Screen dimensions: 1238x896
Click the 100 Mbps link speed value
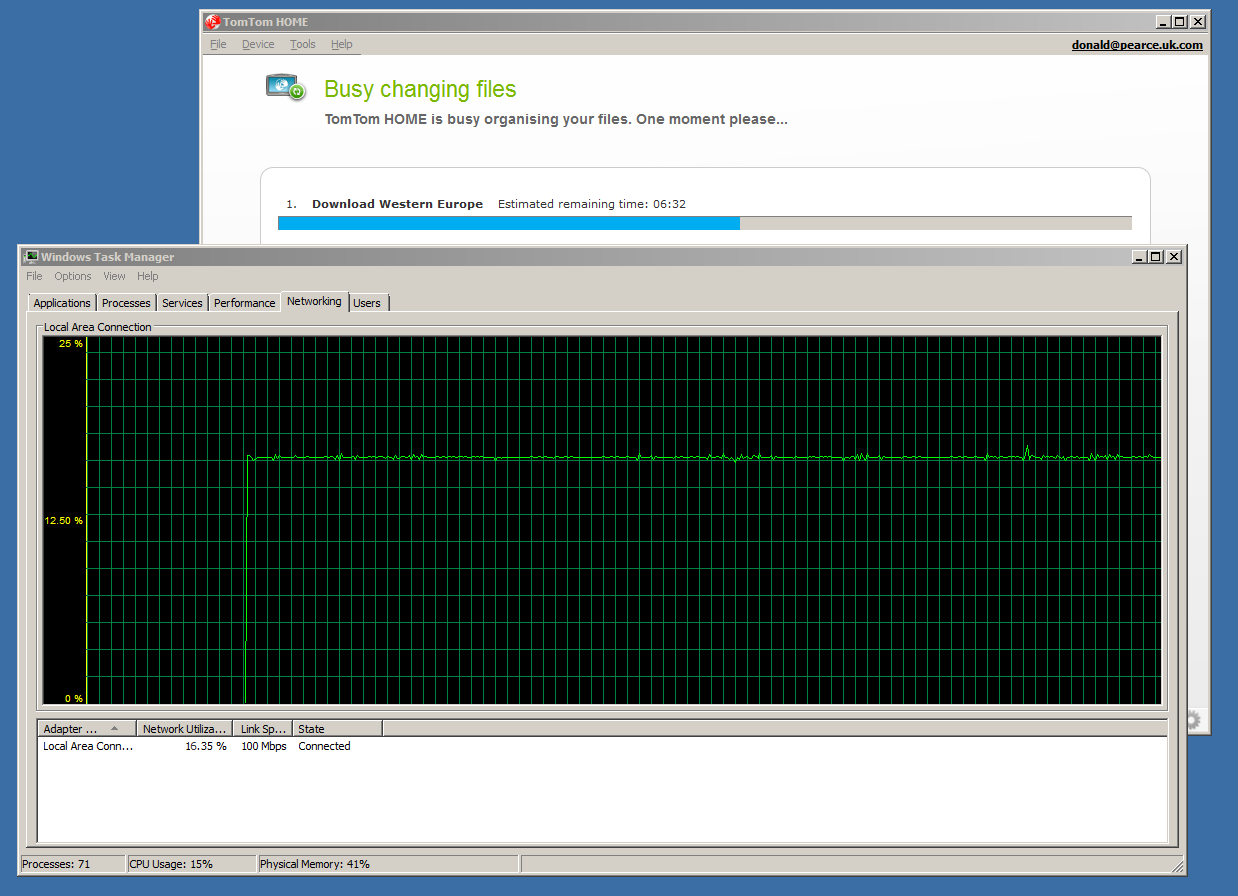tap(264, 746)
